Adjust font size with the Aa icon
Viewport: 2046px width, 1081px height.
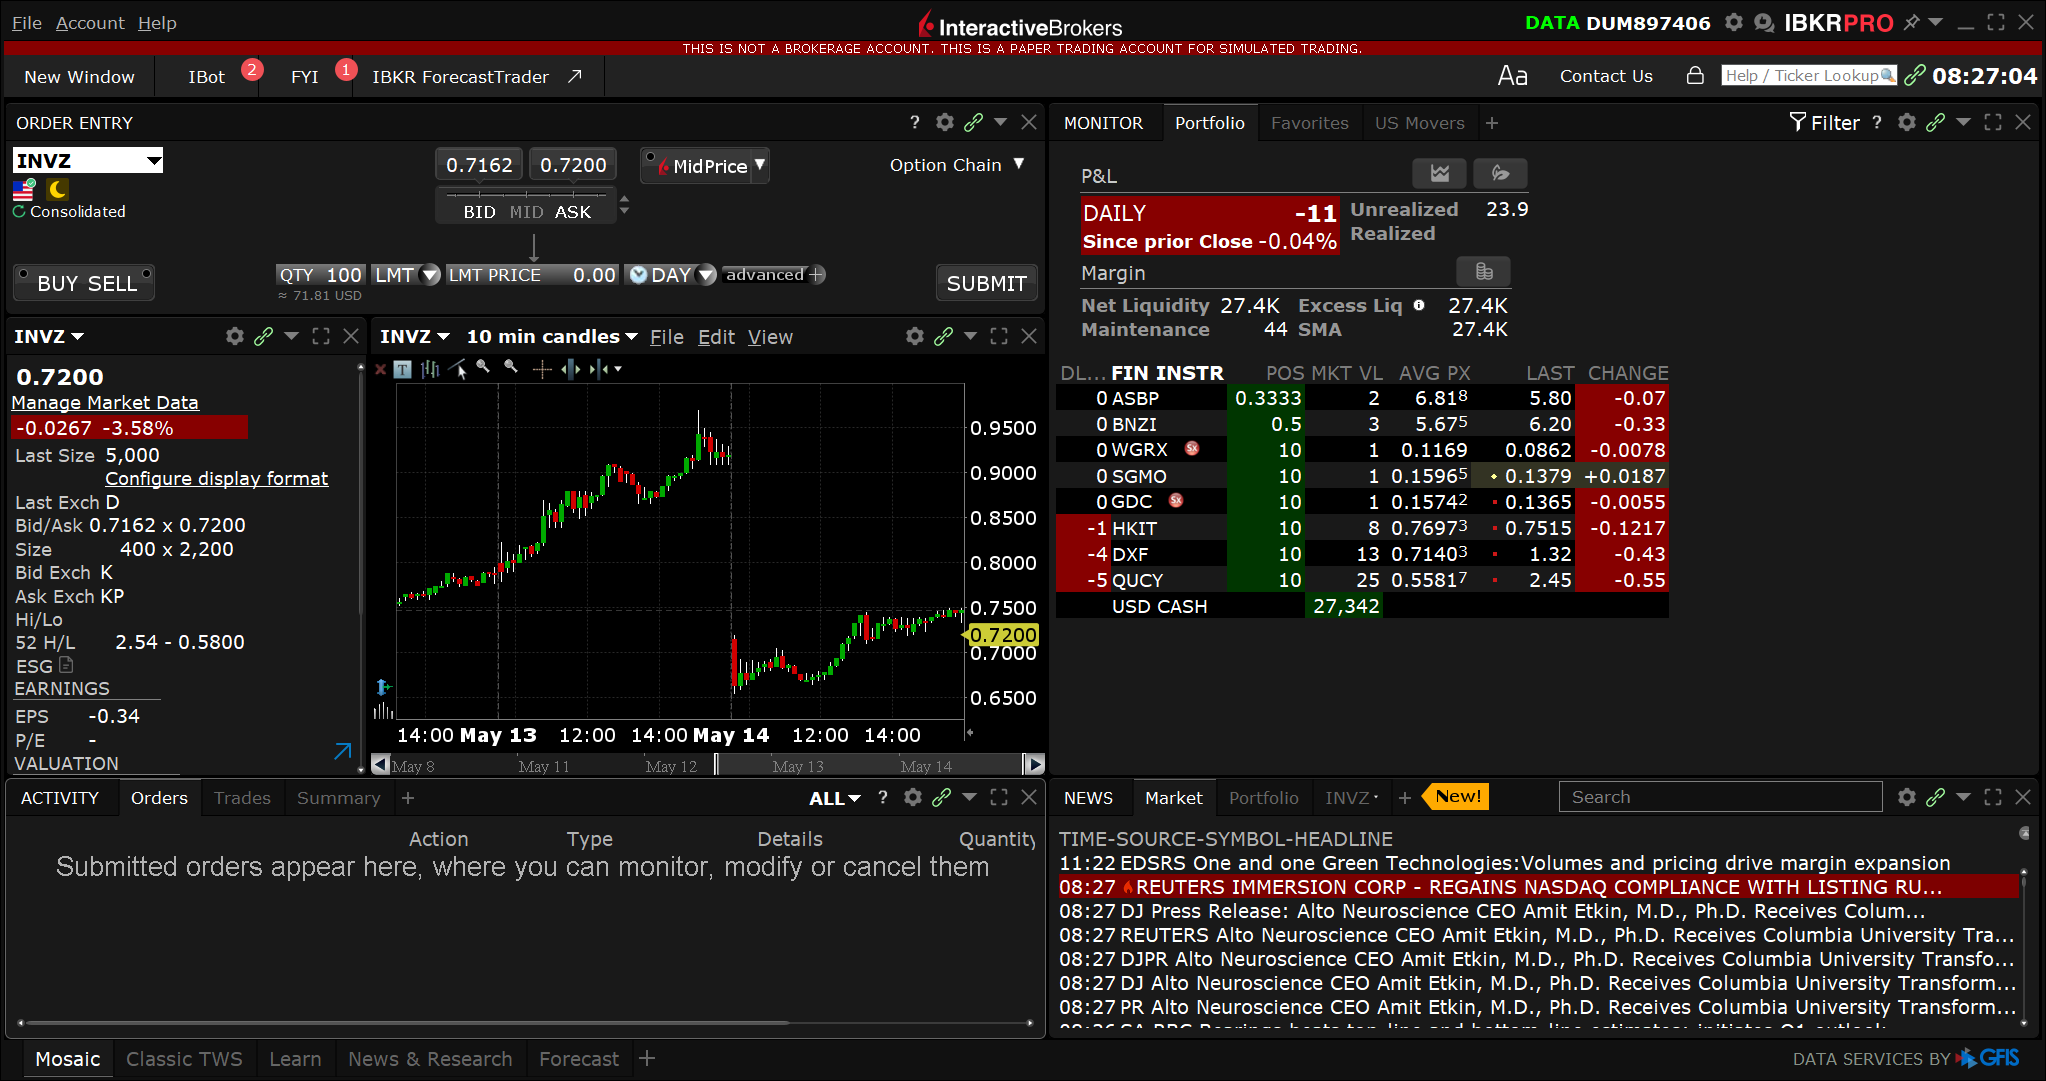[1512, 76]
